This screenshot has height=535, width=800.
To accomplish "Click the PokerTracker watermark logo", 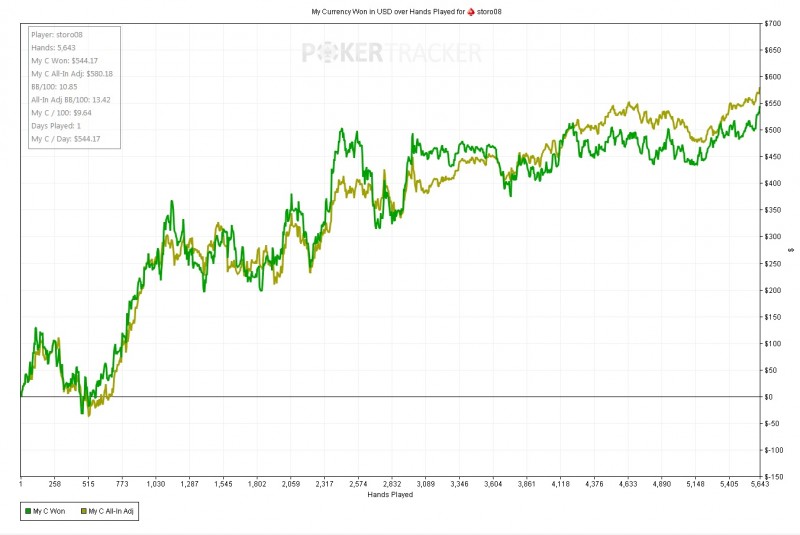I will (x=391, y=53).
